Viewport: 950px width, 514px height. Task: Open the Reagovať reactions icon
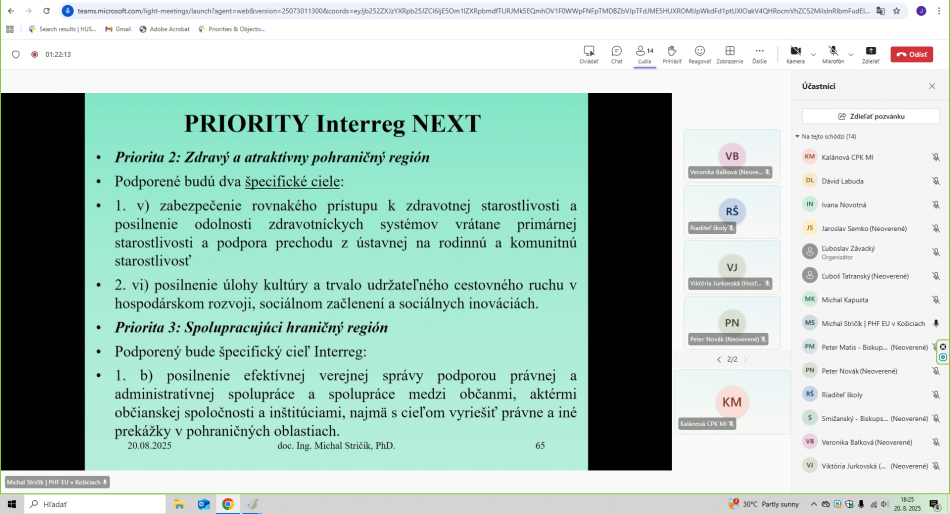[x=700, y=53]
